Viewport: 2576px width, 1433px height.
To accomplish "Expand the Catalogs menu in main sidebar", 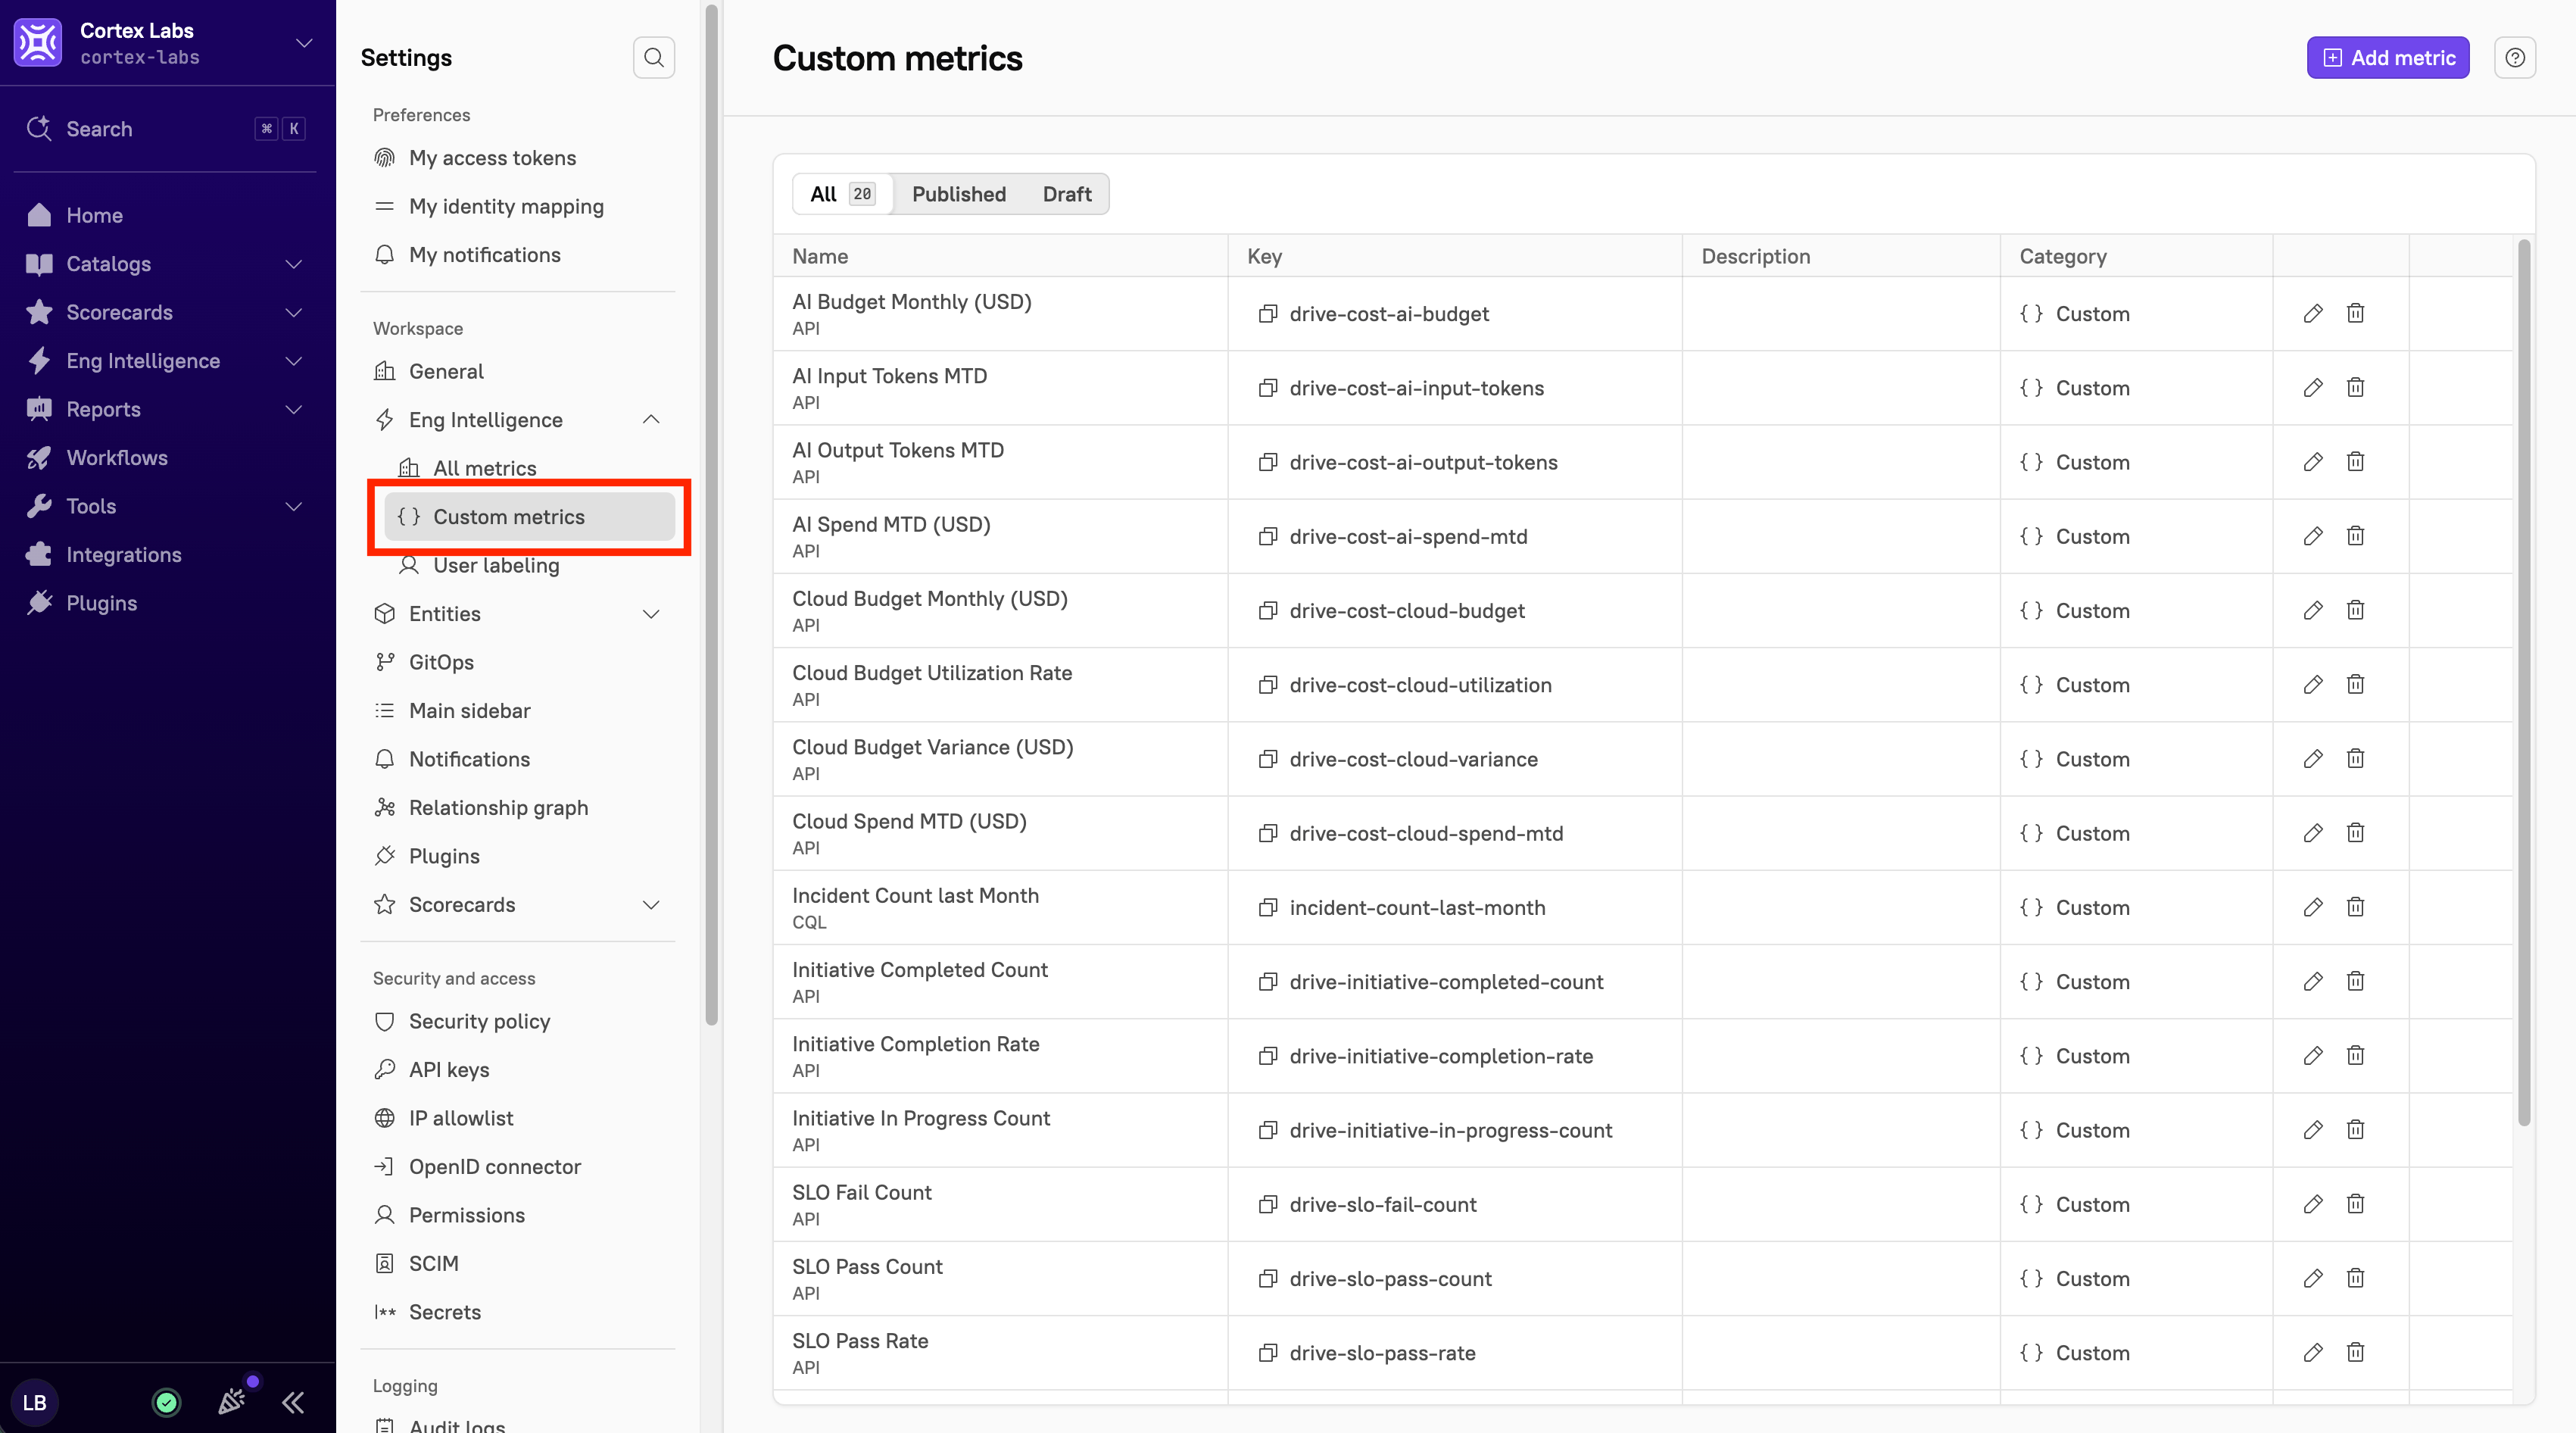I will pos(294,264).
